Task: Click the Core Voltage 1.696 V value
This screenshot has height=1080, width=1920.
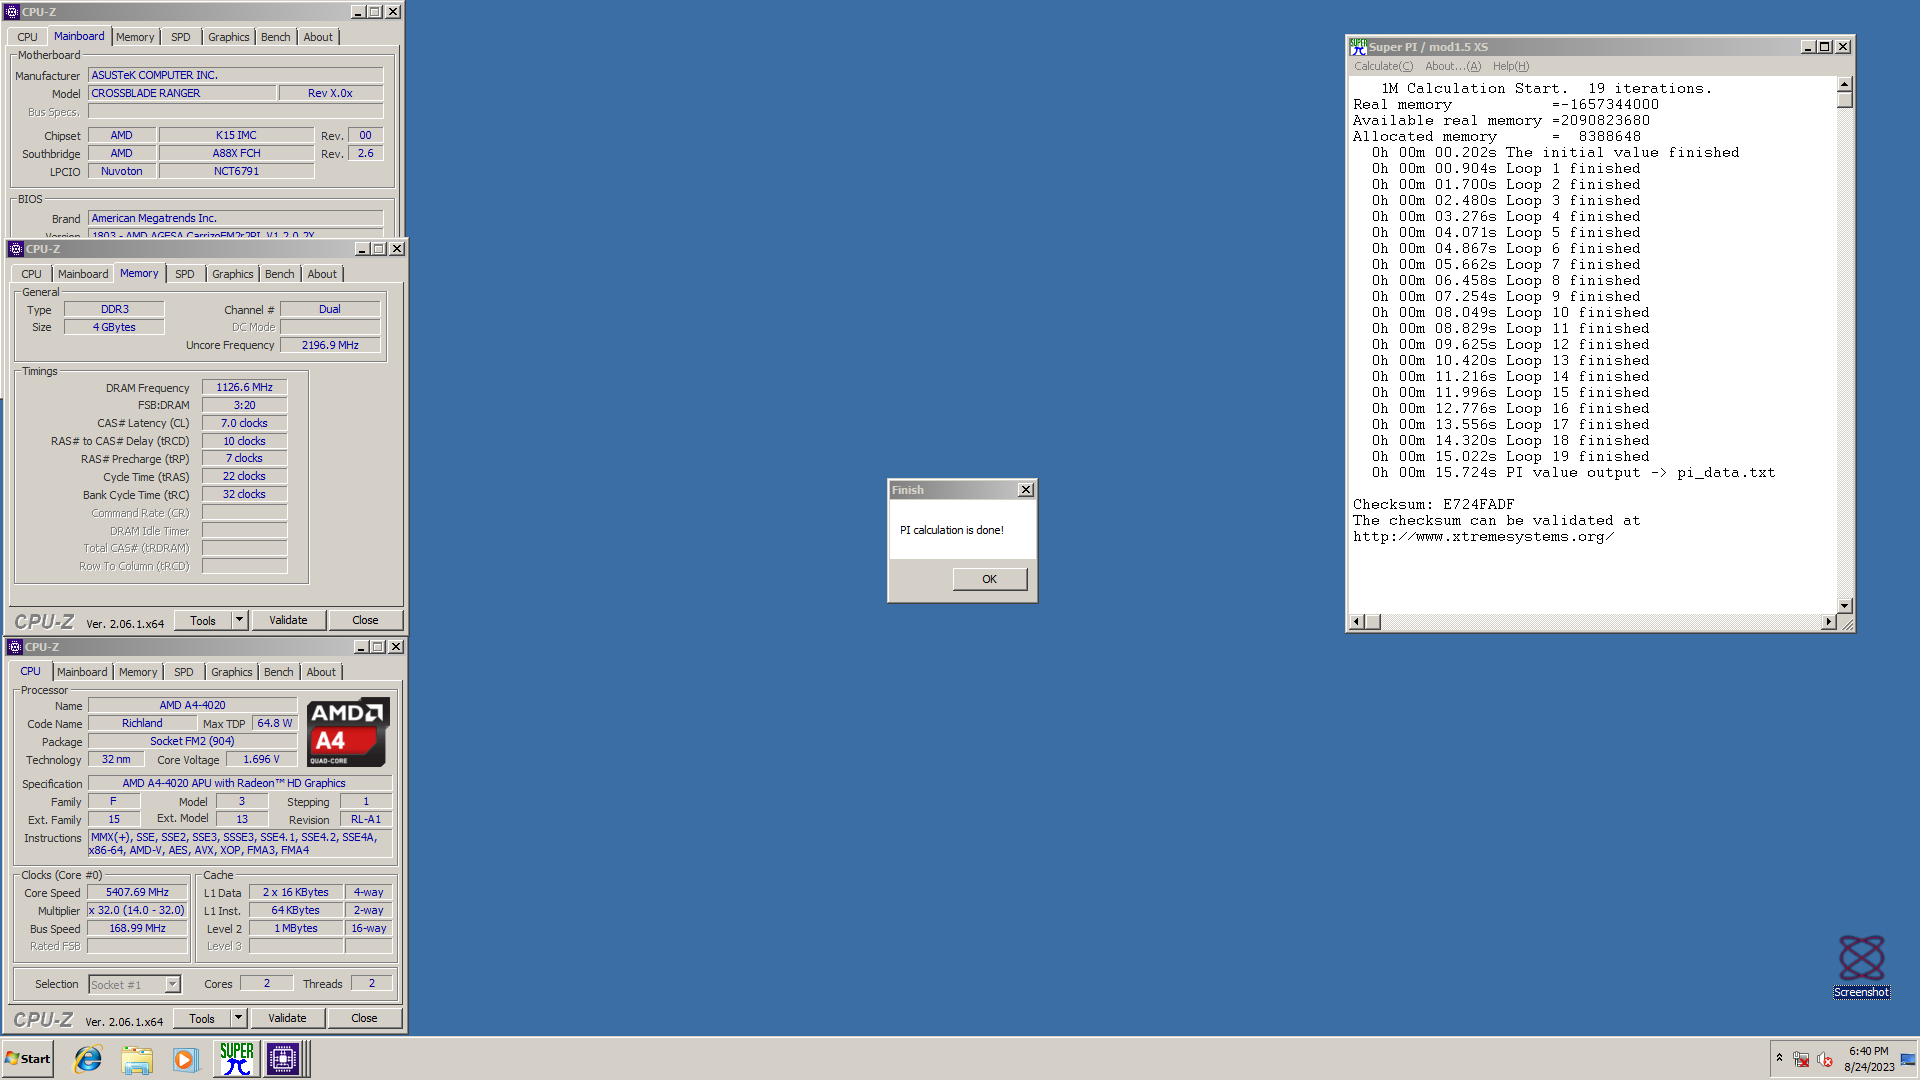Action: coord(261,759)
